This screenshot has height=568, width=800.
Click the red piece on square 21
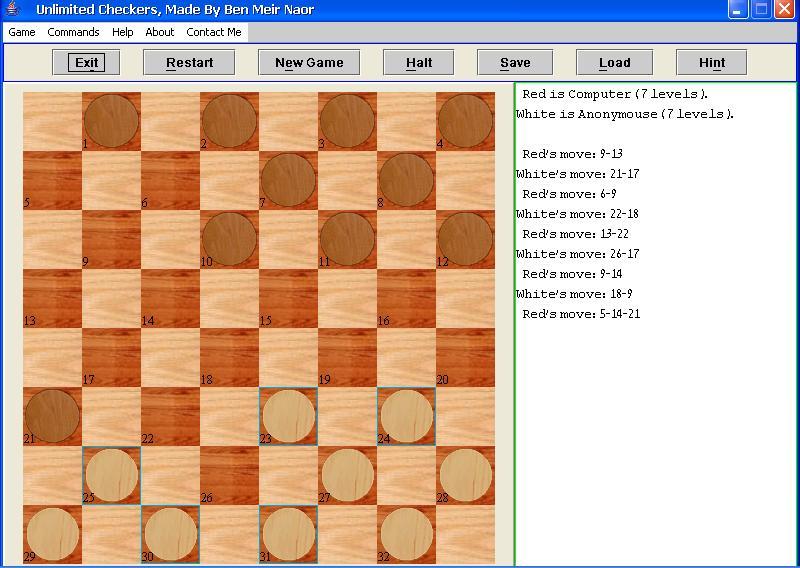53,416
